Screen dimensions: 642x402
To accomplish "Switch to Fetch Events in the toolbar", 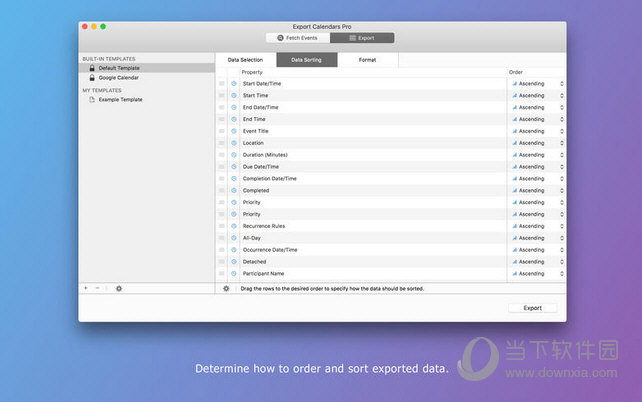I will pyautogui.click(x=298, y=38).
